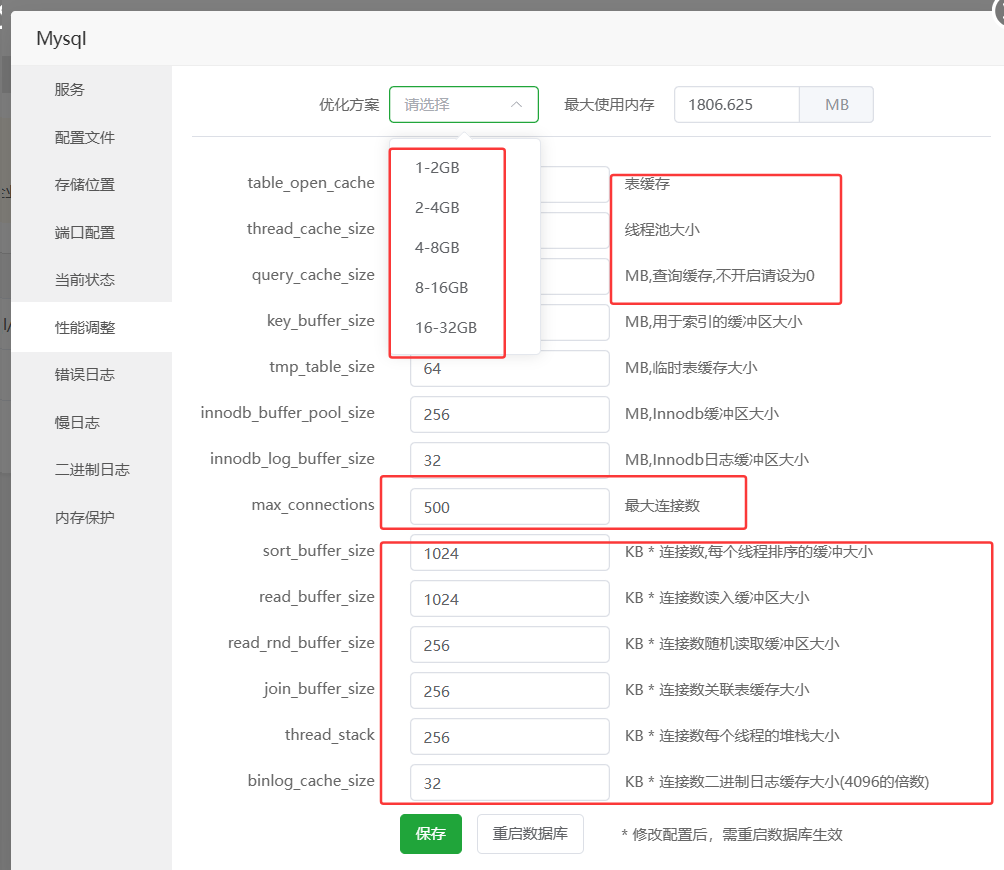
Task: Click the 最大使用内存 input field
Action: click(737, 104)
